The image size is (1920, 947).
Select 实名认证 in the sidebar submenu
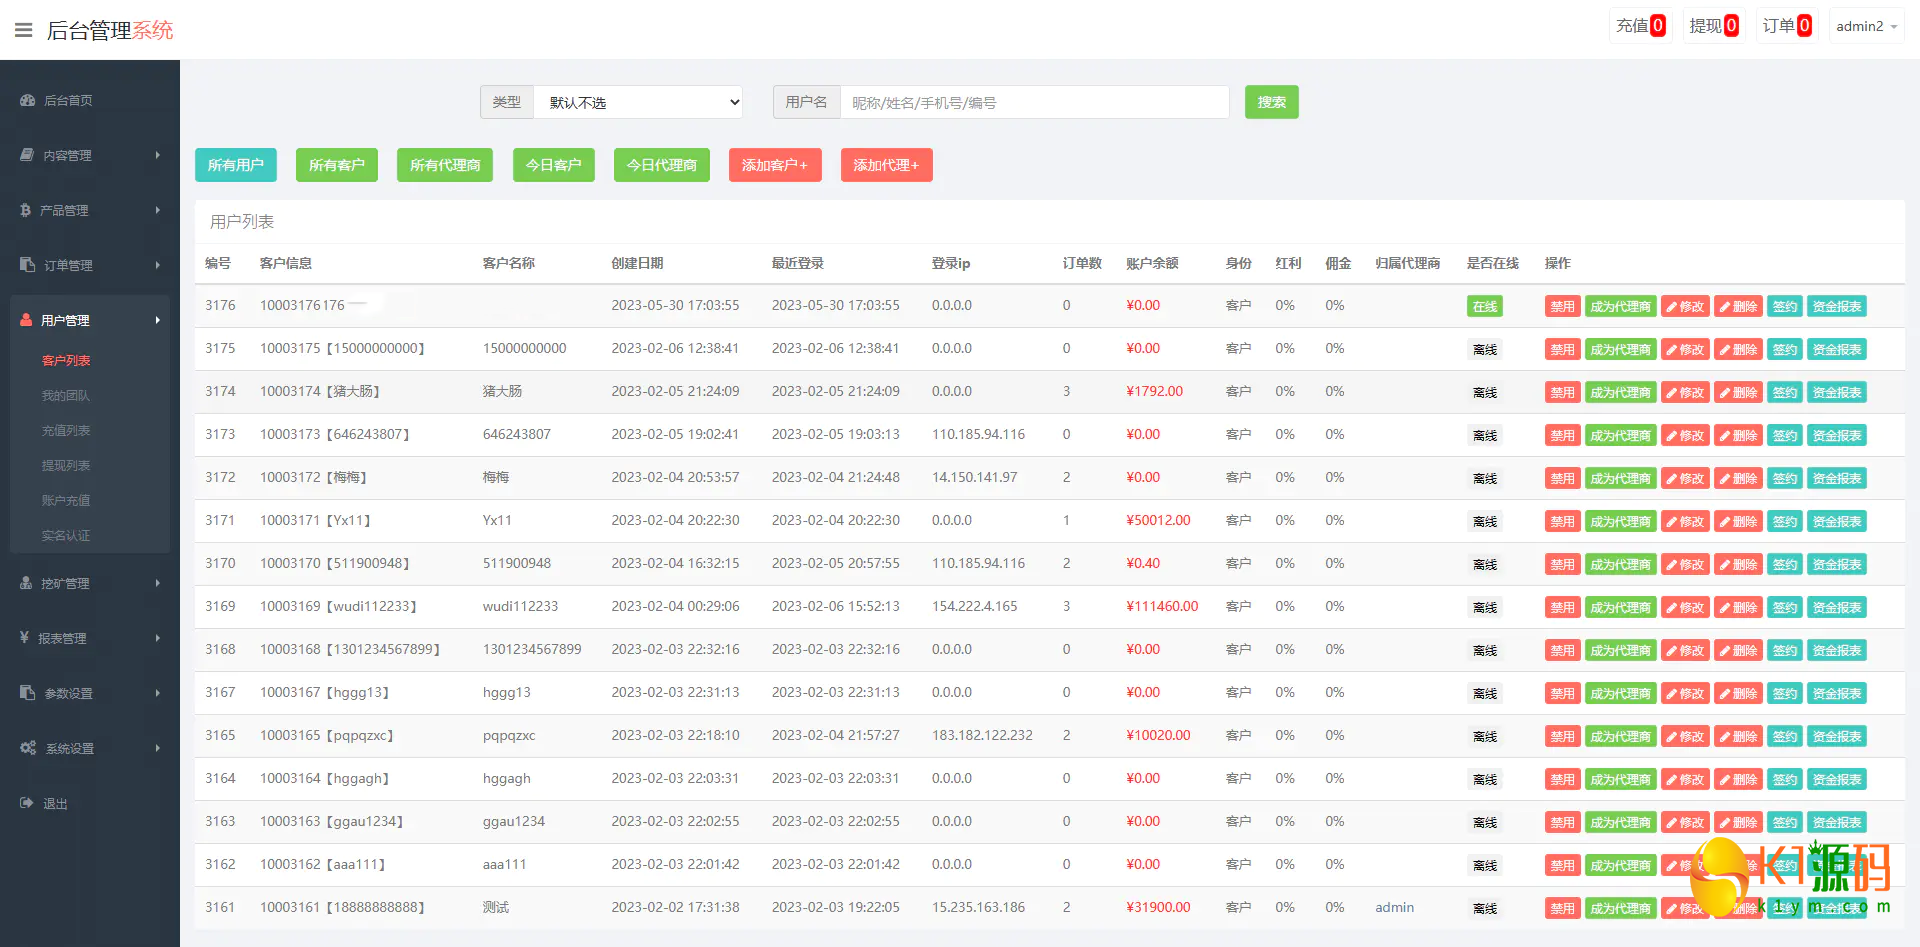[66, 535]
